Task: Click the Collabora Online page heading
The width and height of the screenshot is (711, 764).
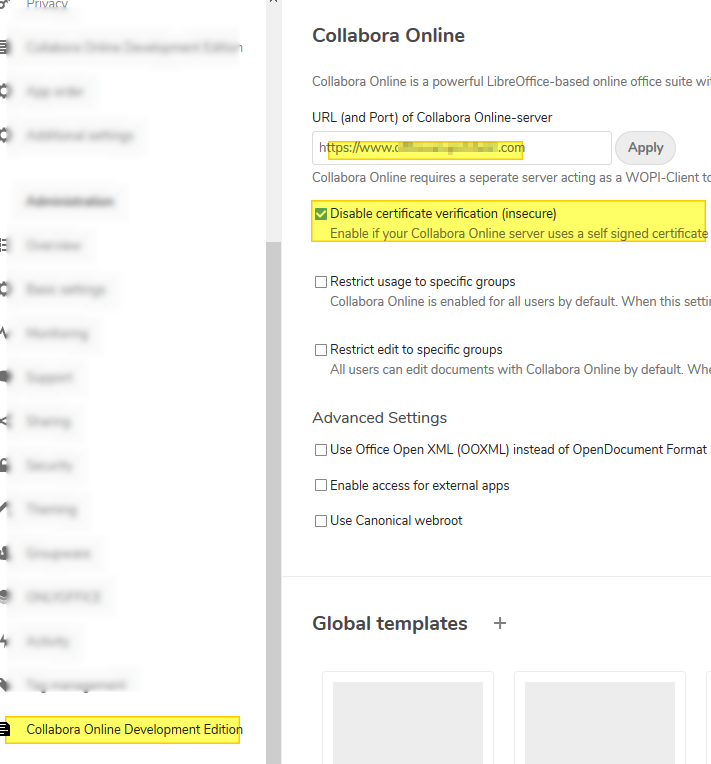Action: click(x=388, y=36)
